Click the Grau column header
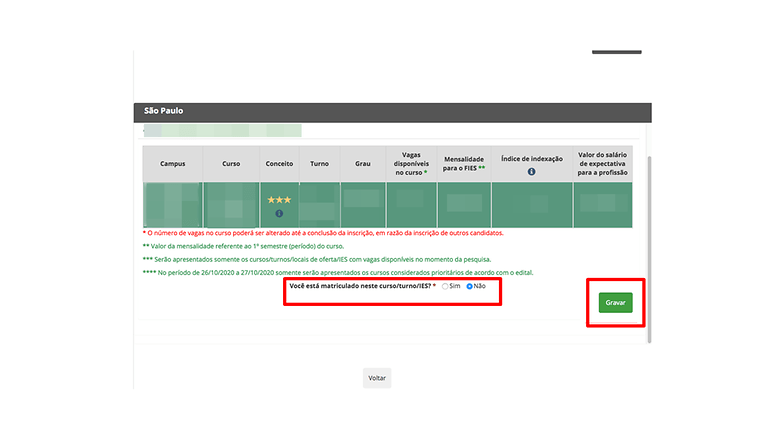Viewport: 782px width, 440px height. [x=363, y=164]
